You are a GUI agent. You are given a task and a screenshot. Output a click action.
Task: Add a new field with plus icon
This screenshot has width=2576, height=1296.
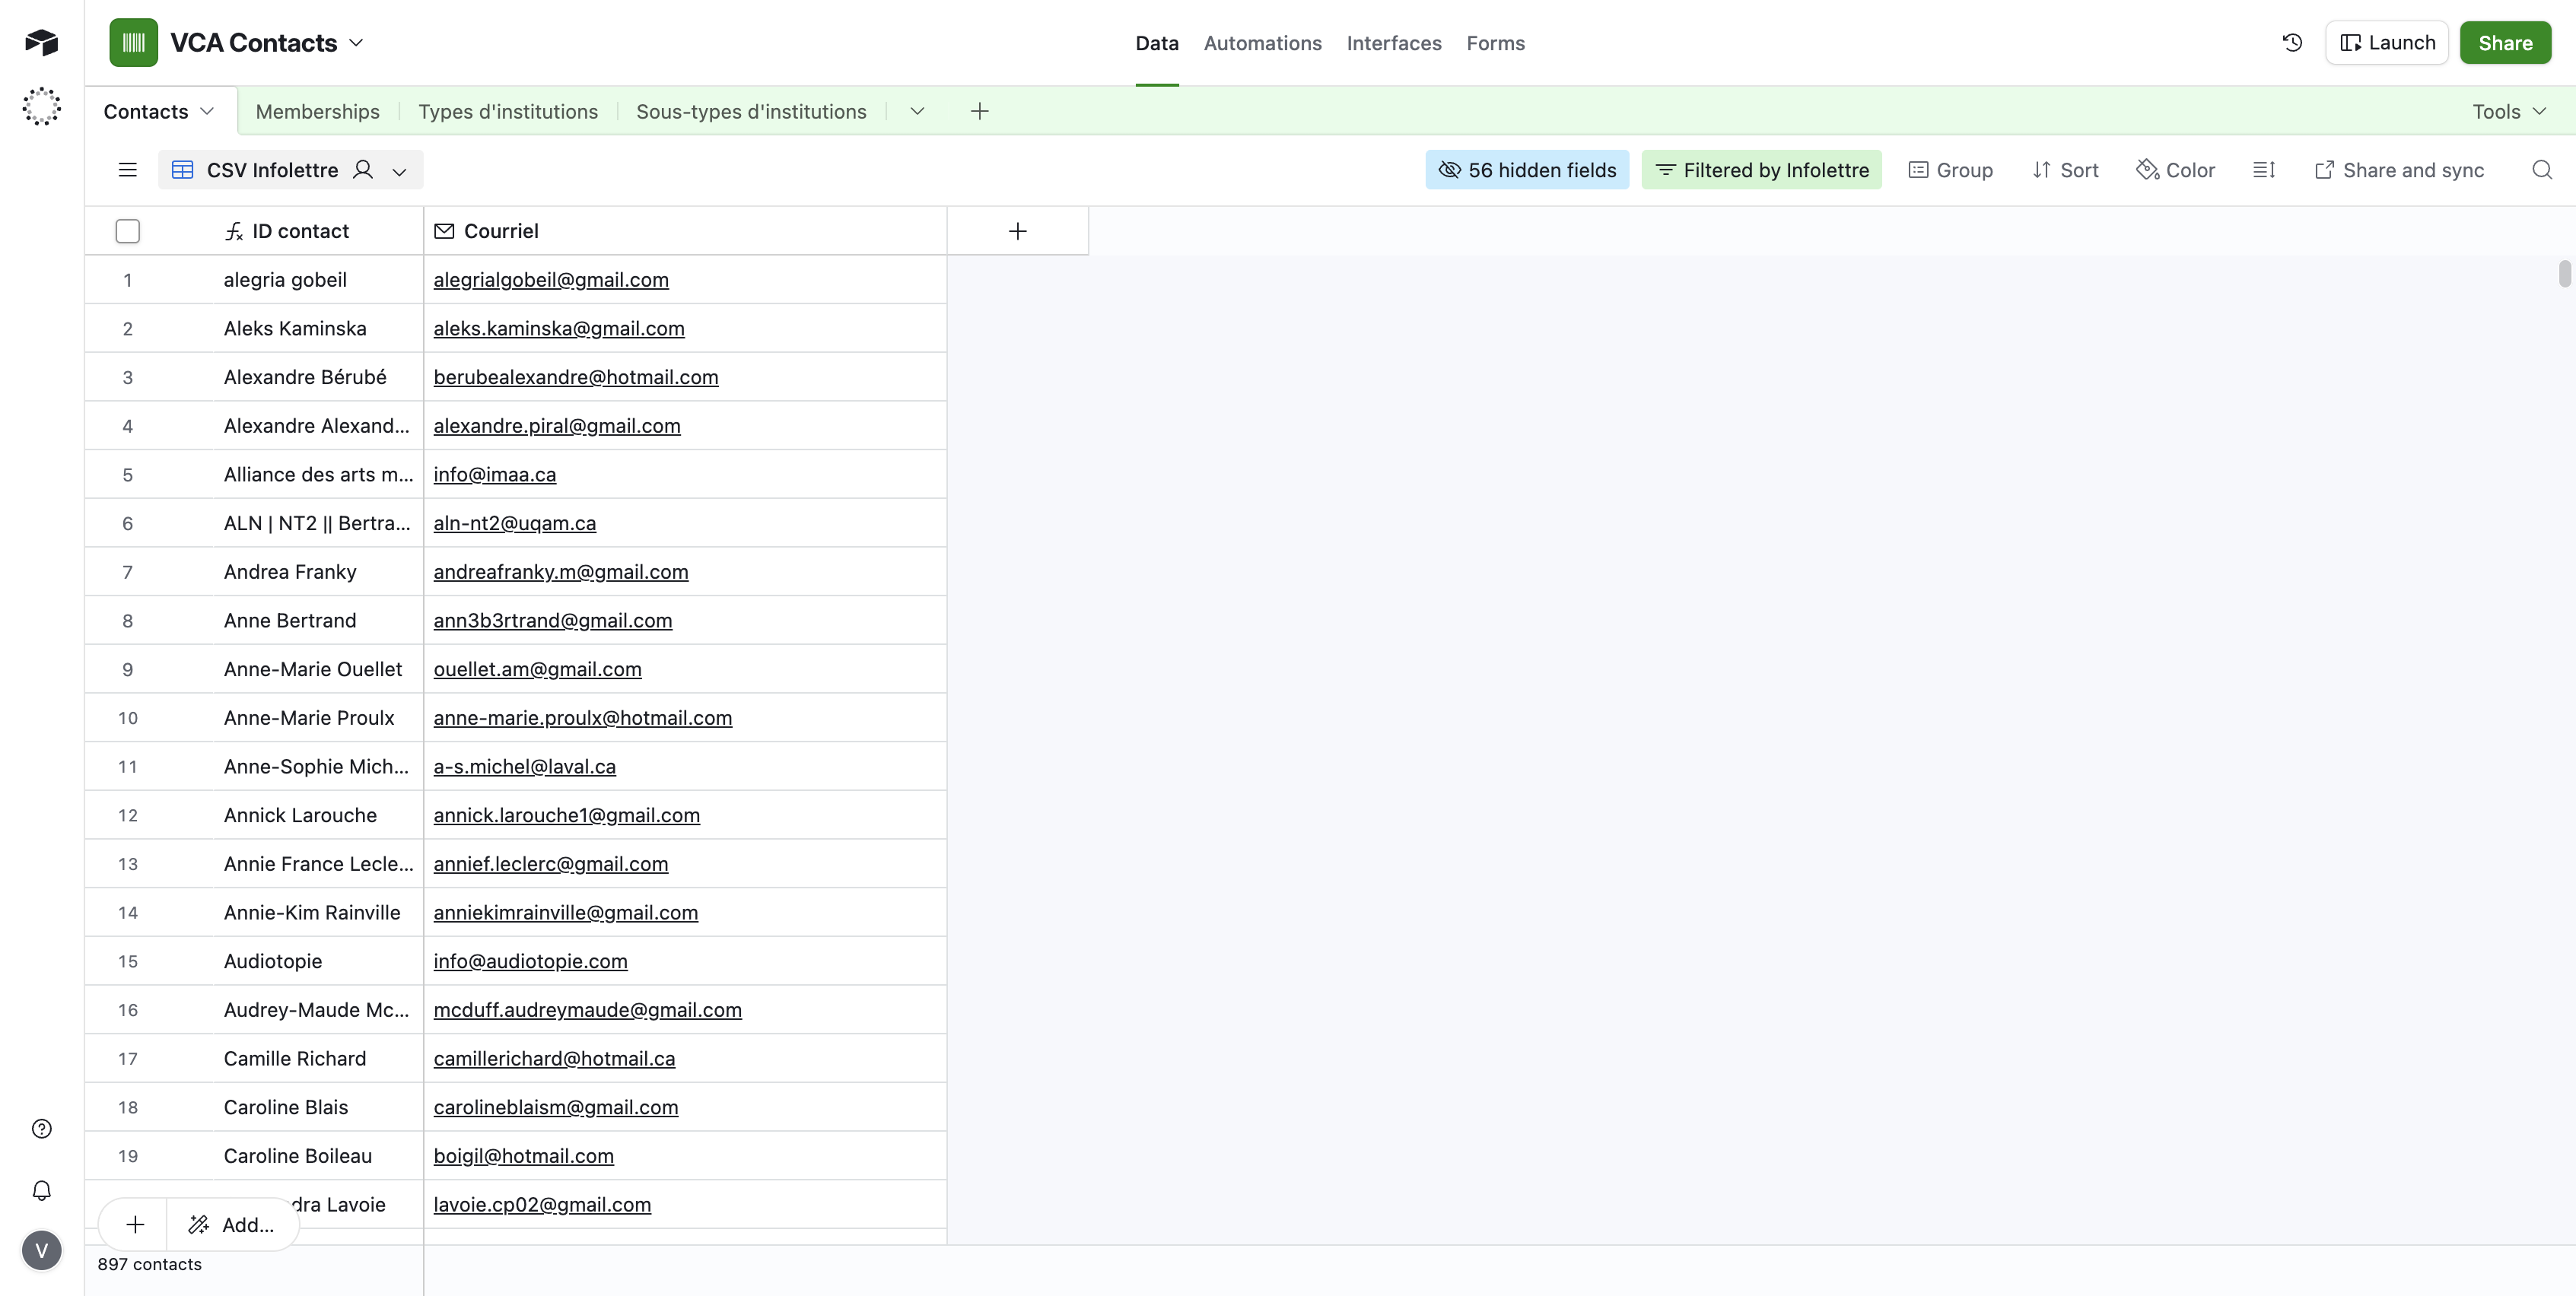[x=1017, y=231]
